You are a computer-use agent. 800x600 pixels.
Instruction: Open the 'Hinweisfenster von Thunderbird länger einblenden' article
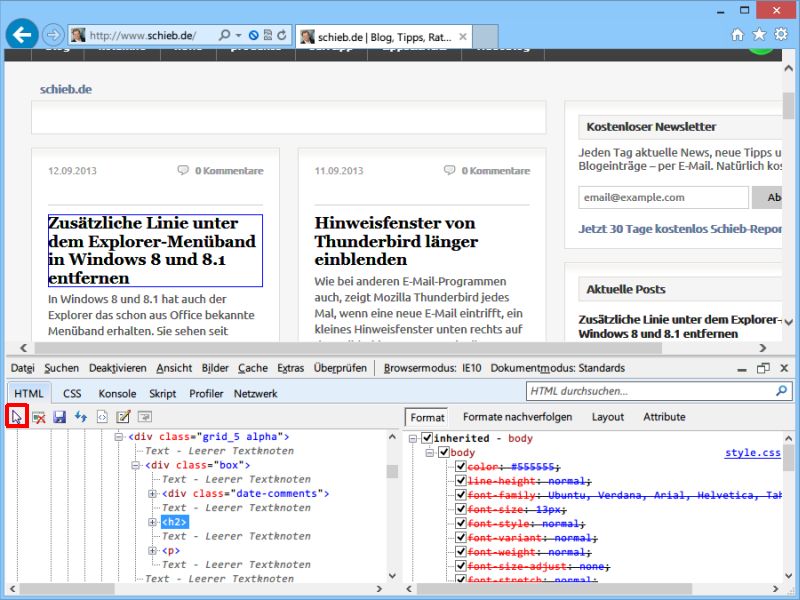pos(396,241)
